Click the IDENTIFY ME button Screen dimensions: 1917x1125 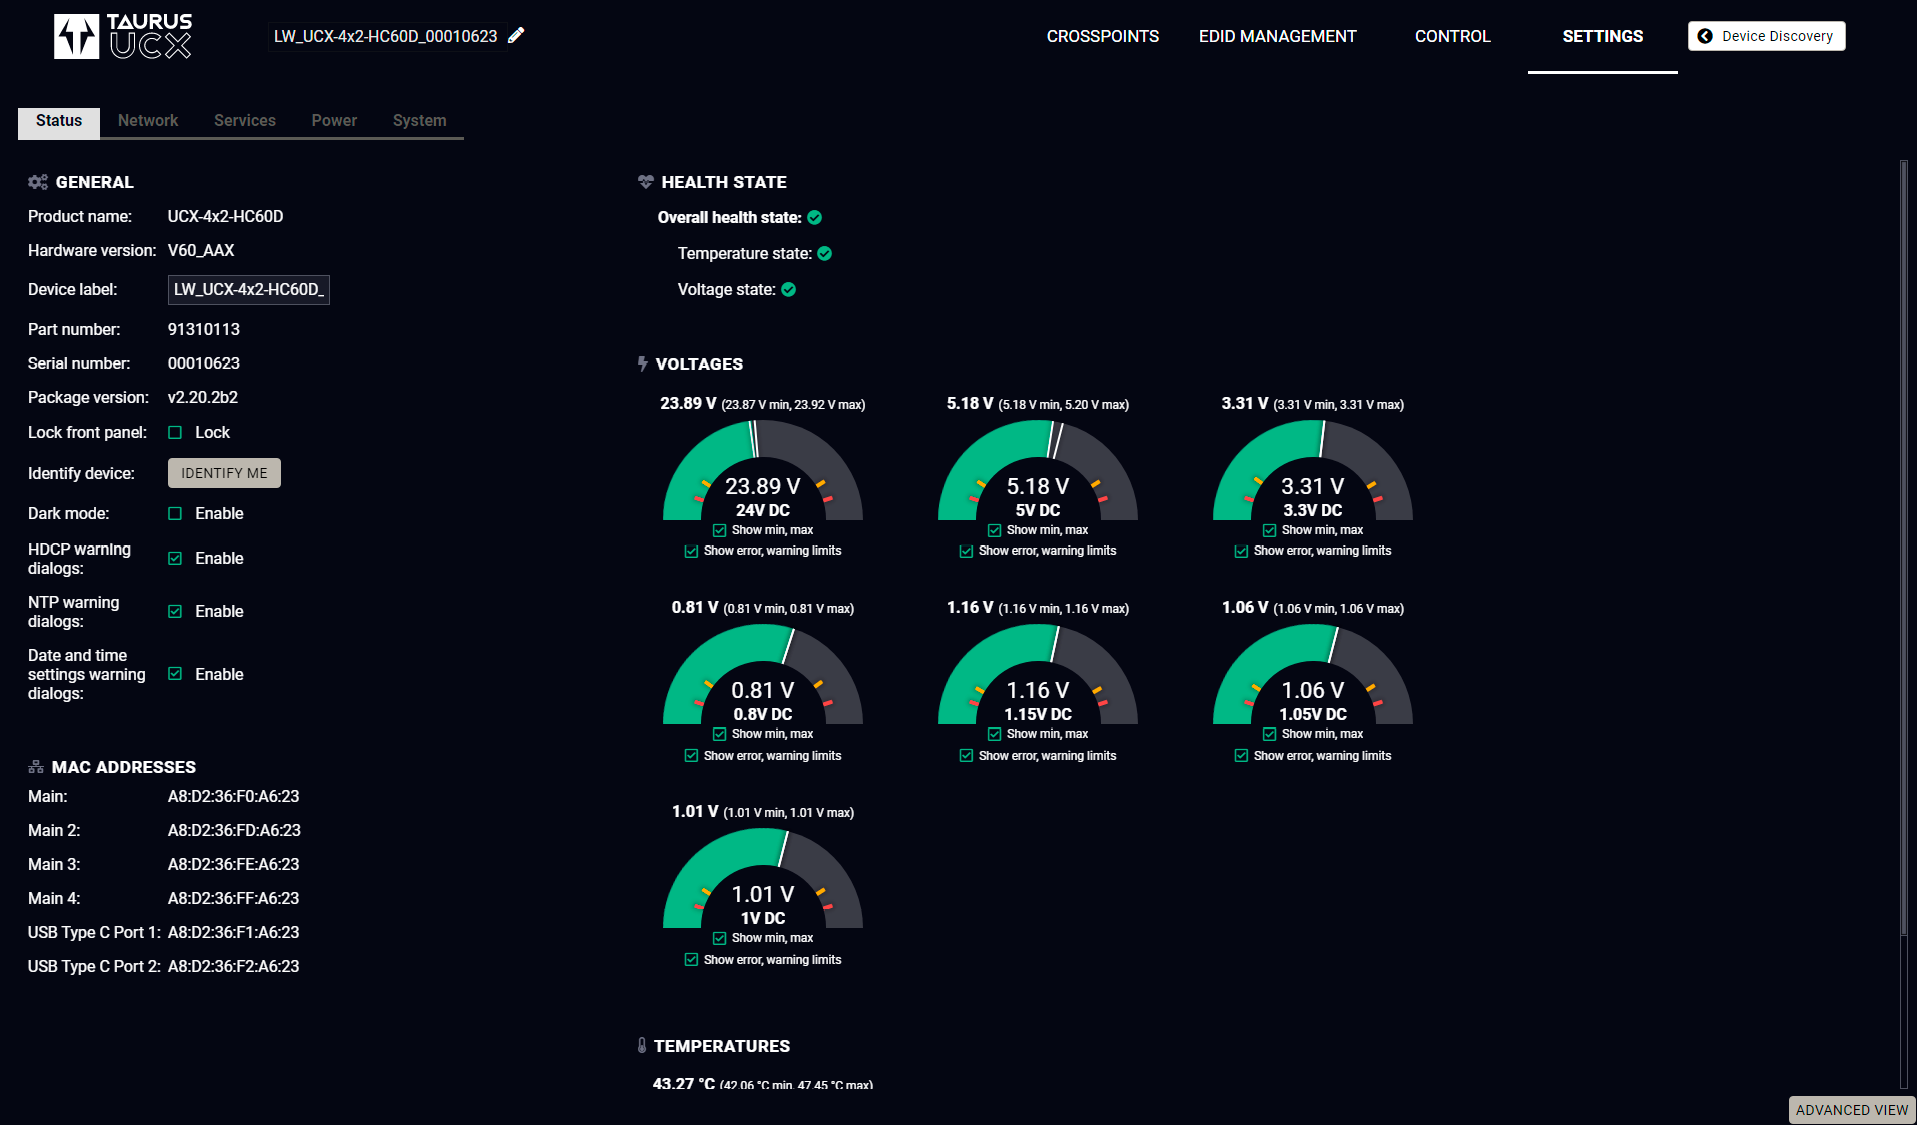tap(224, 473)
